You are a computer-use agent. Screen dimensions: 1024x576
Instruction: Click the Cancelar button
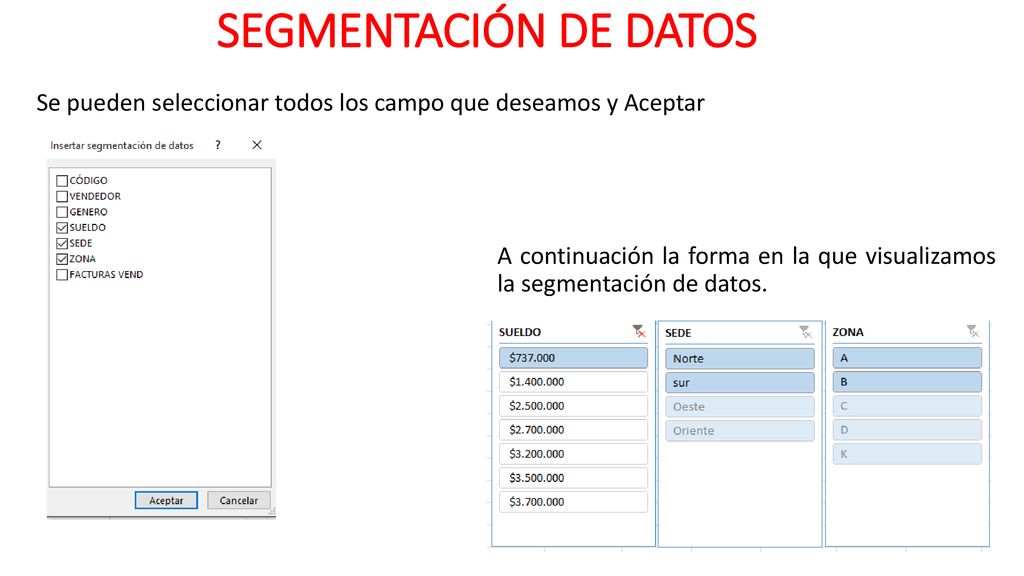(x=238, y=500)
